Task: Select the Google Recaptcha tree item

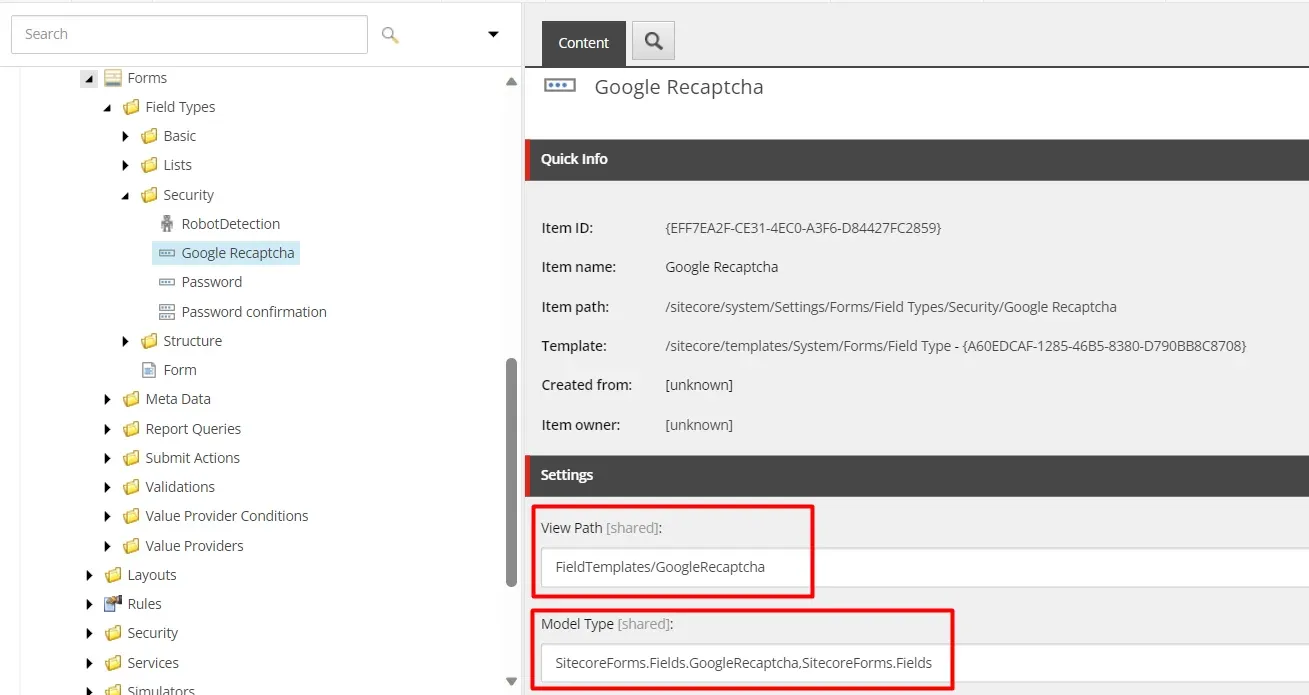Action: (x=238, y=253)
